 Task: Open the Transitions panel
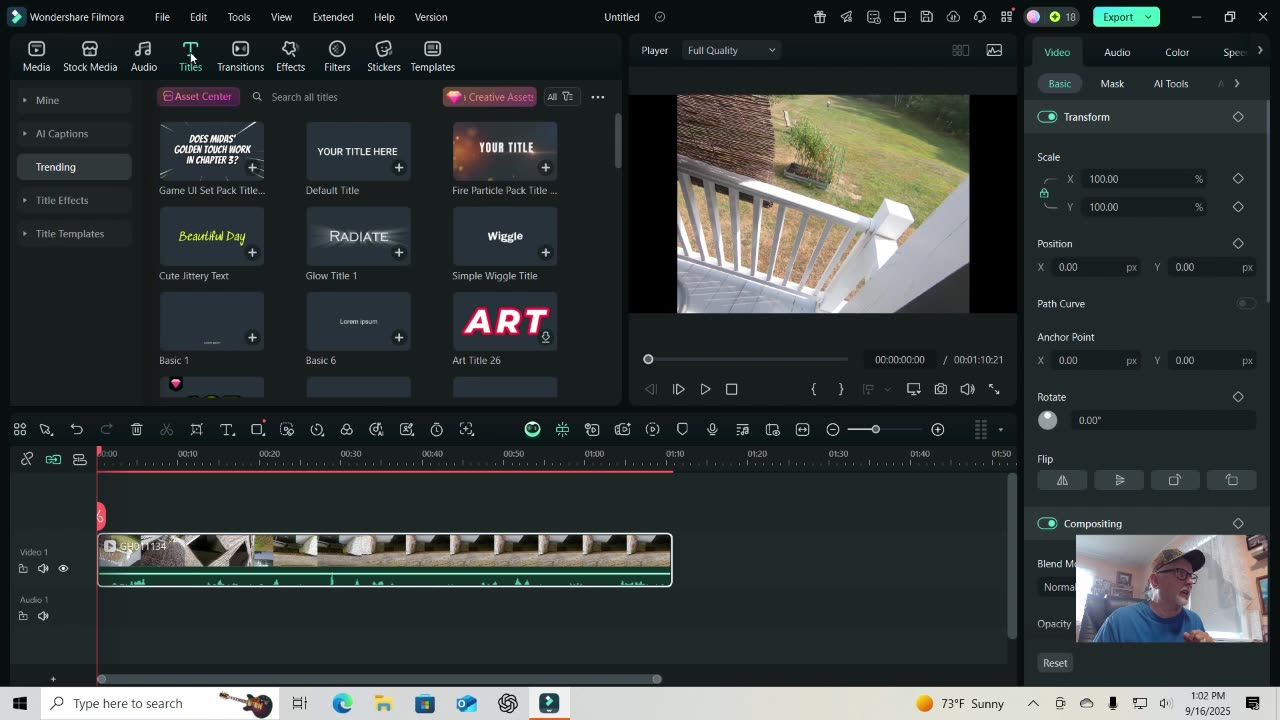coord(240,56)
